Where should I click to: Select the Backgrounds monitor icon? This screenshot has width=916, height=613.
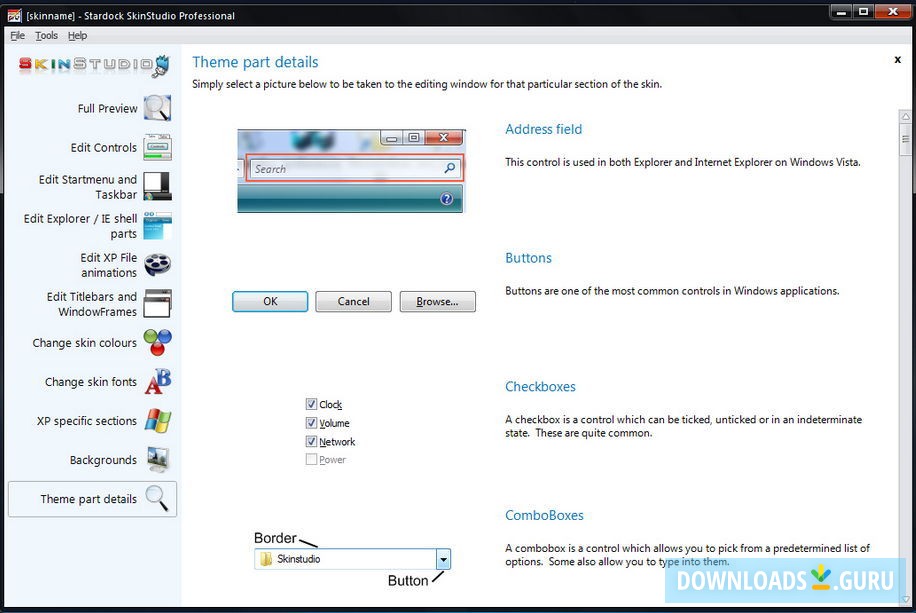click(x=157, y=460)
